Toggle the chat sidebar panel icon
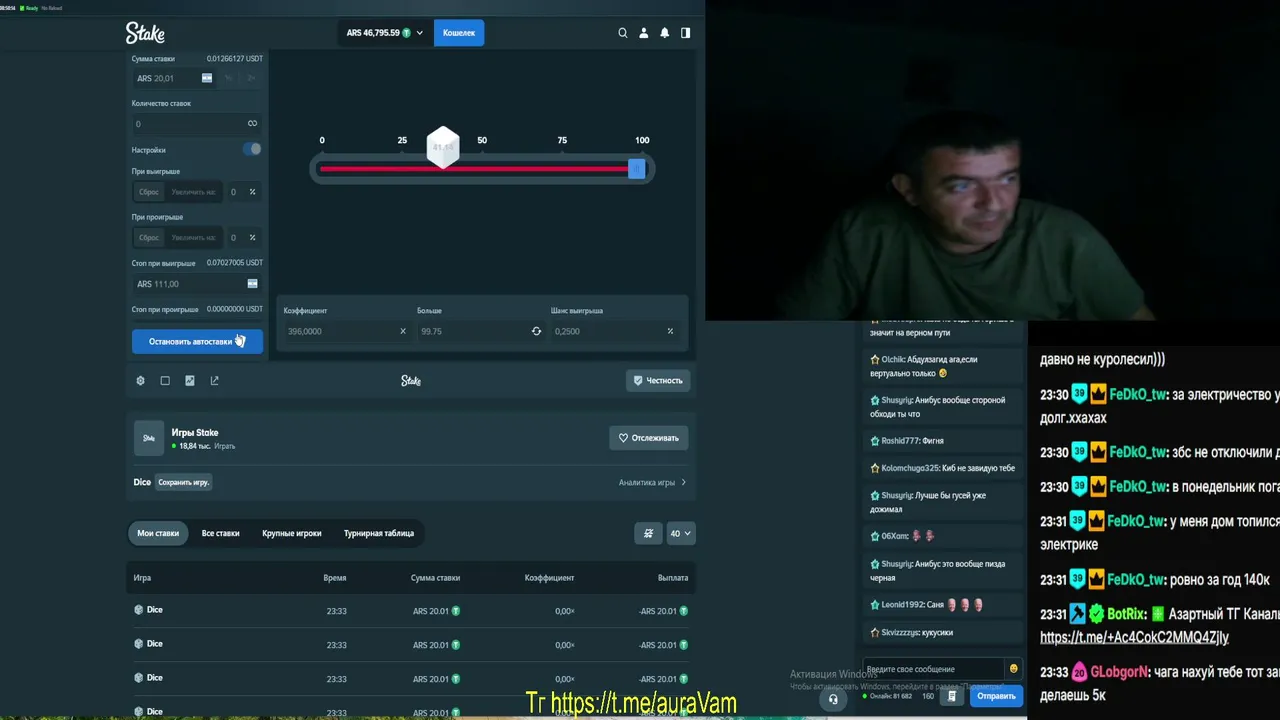Viewport: 1280px width, 720px height. [685, 33]
